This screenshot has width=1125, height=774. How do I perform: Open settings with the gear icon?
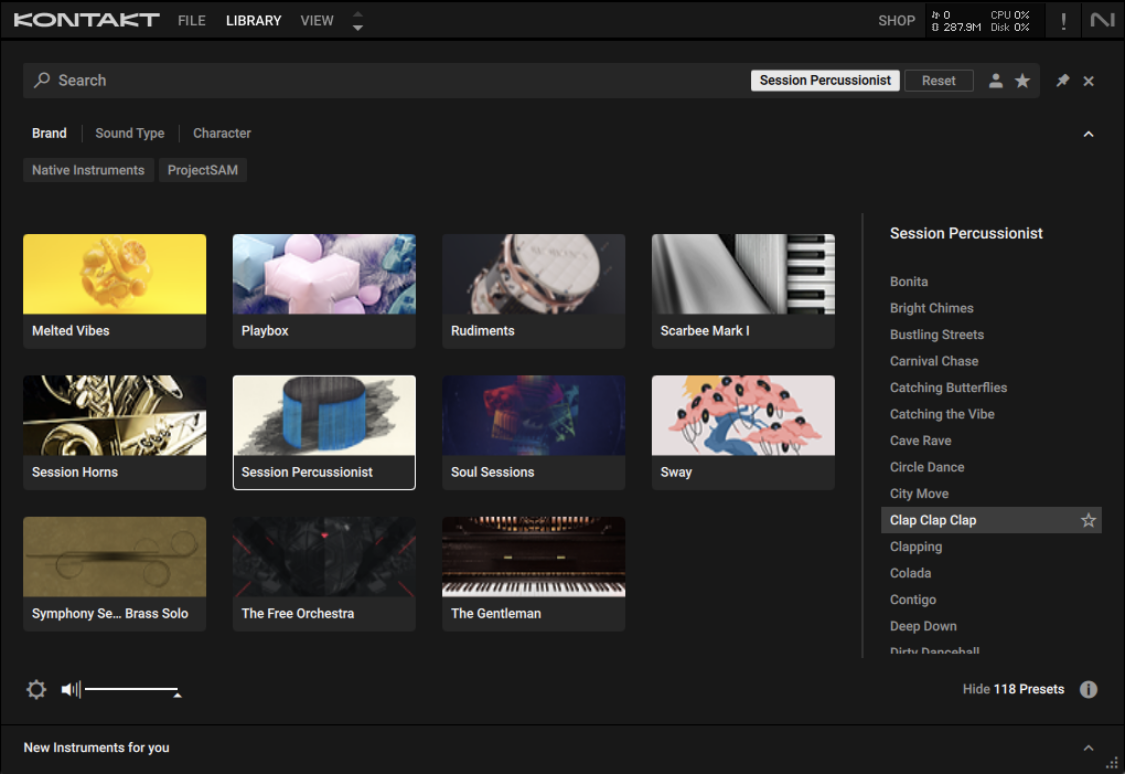[36, 689]
